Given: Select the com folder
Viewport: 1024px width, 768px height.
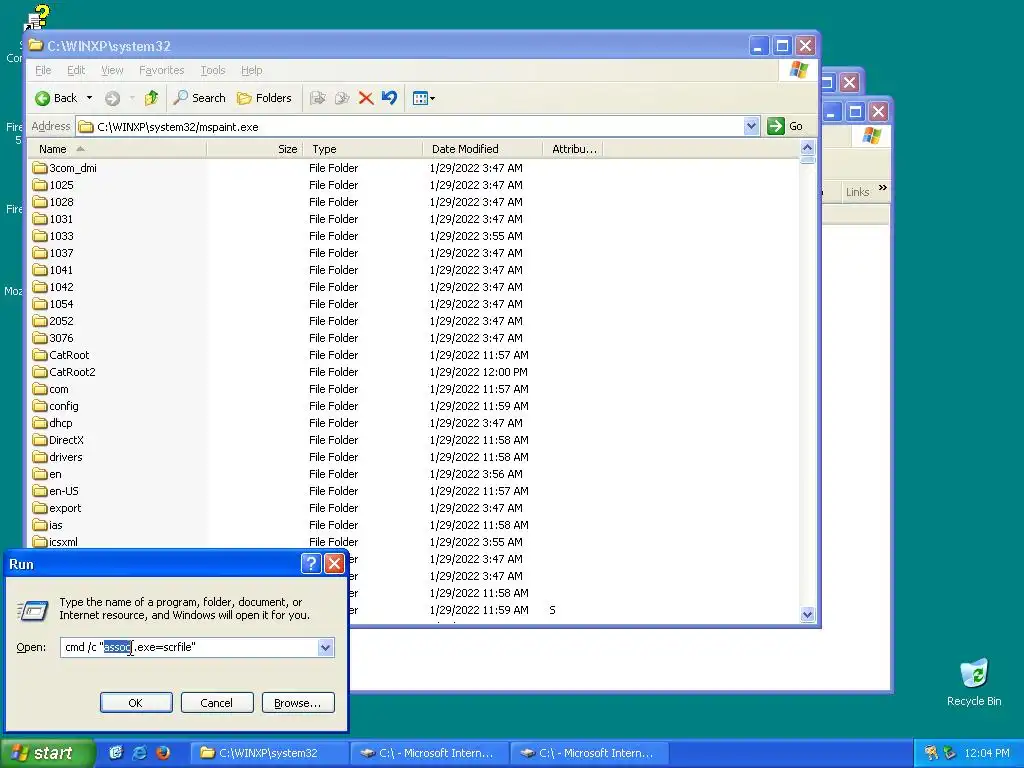Looking at the screenshot, I should (50, 389).
